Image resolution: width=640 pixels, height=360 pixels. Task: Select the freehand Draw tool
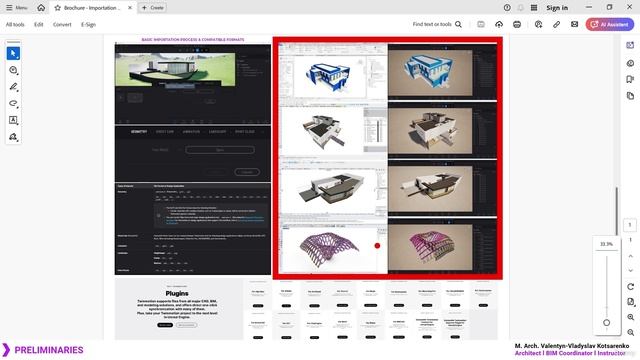coord(13,103)
